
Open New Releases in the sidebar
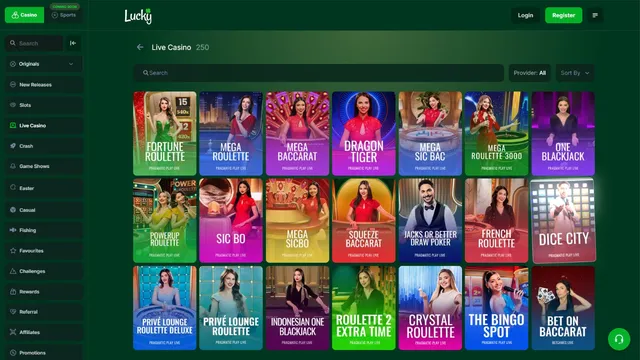click(44, 84)
